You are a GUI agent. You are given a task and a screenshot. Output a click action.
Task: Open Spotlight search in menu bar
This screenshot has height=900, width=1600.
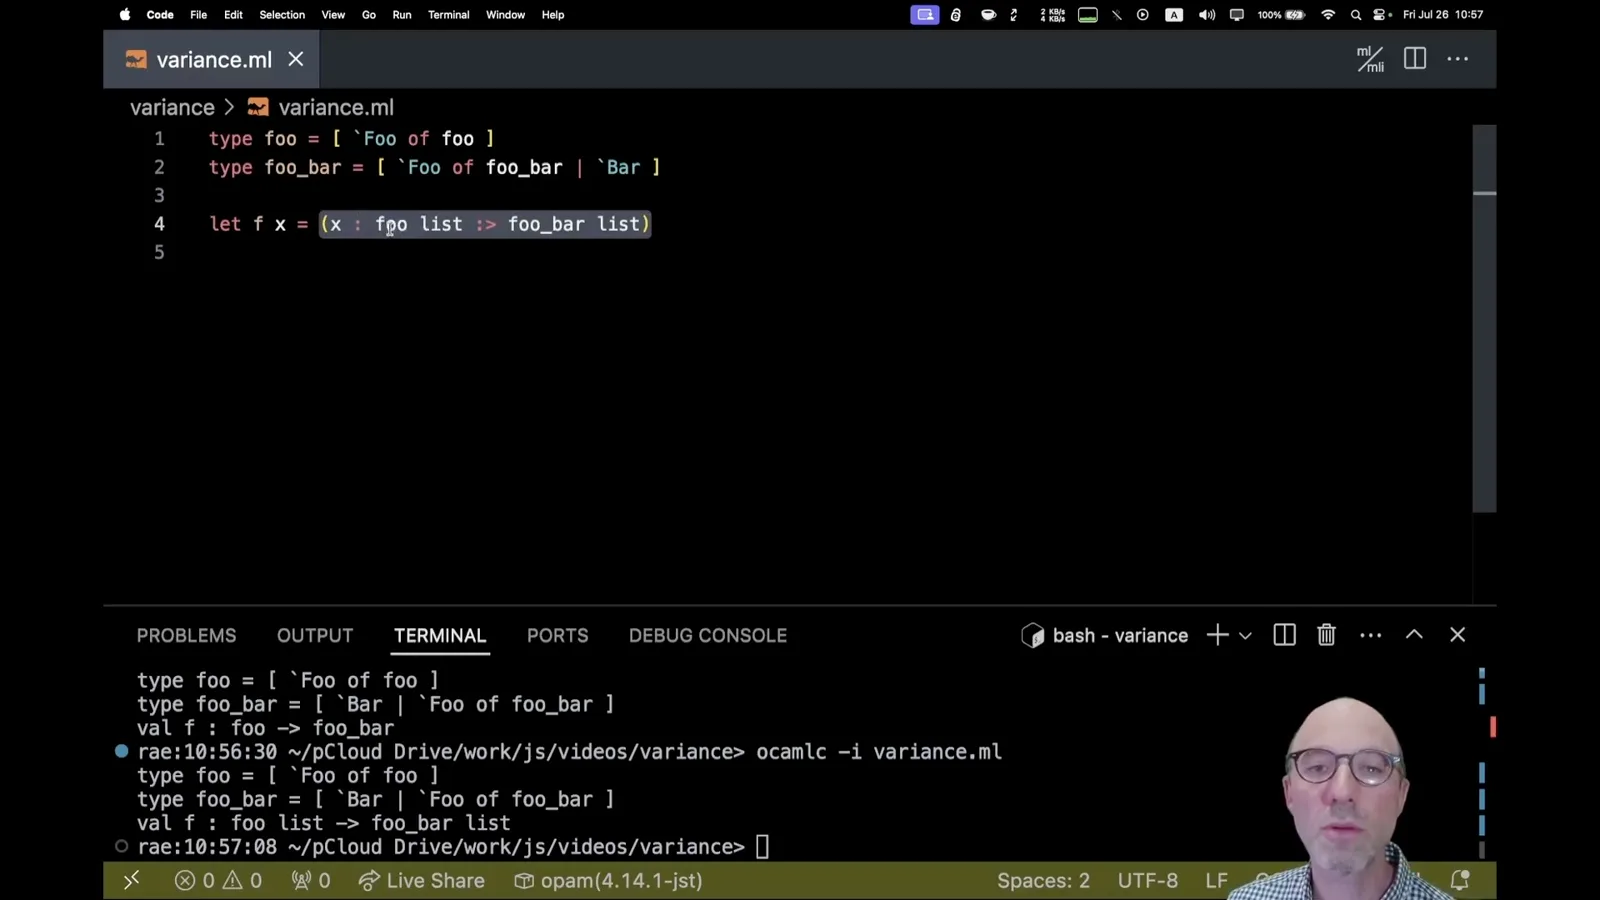1356,15
